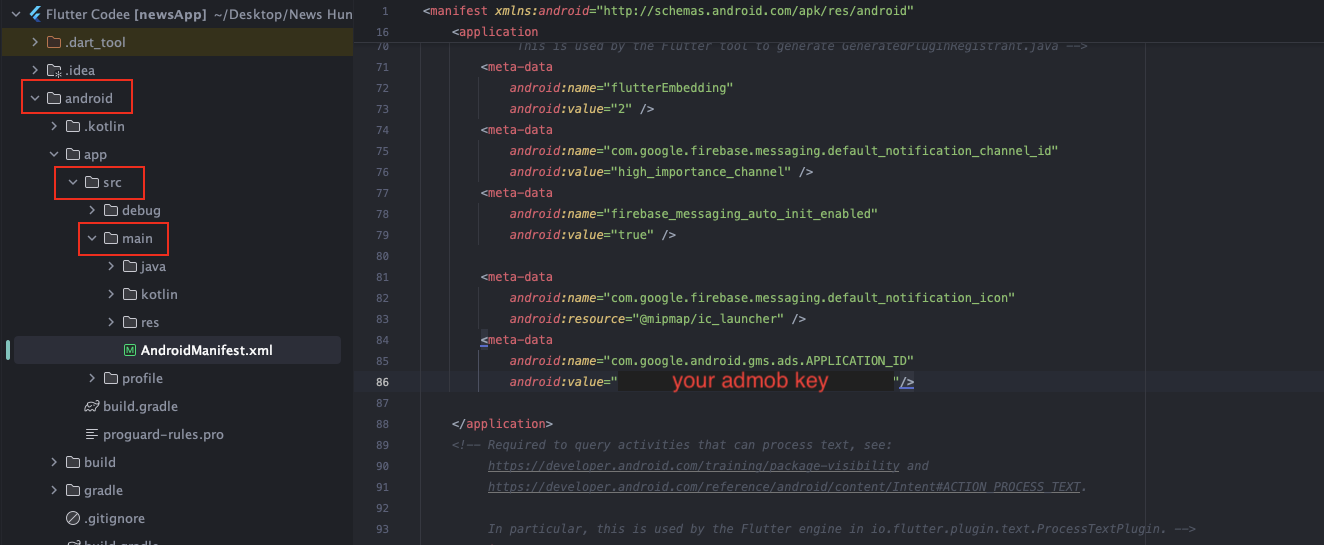Expand the debug folder chevron
Viewport: 1324px width, 545px height.
pos(92,210)
